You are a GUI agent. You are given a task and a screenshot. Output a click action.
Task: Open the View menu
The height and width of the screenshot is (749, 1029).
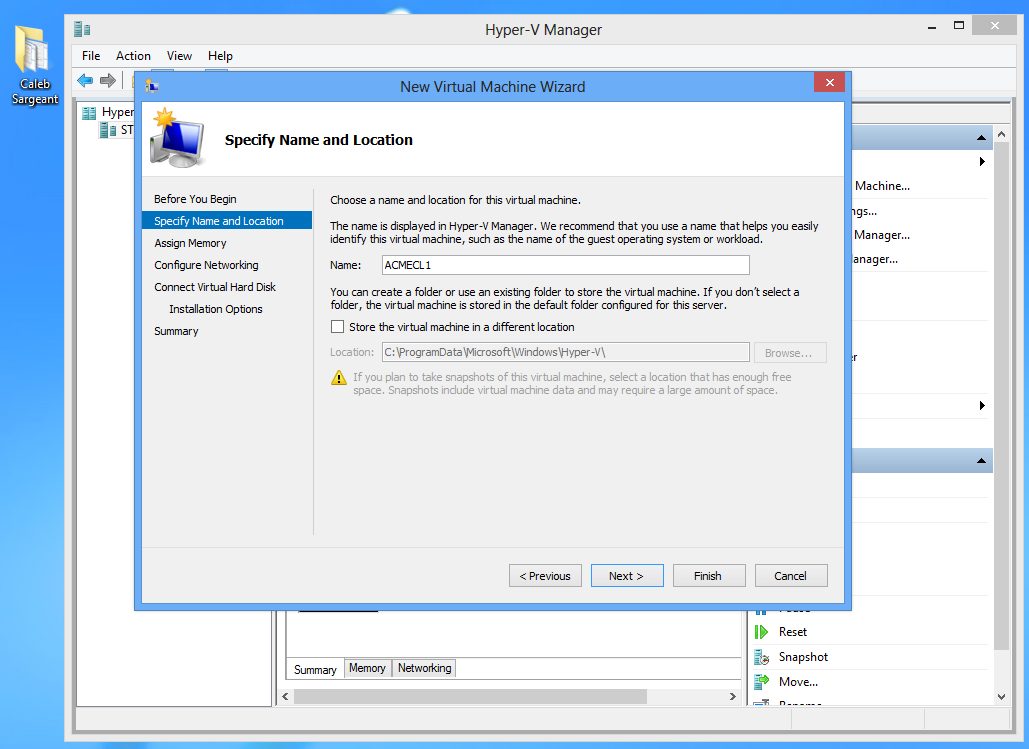[179, 56]
